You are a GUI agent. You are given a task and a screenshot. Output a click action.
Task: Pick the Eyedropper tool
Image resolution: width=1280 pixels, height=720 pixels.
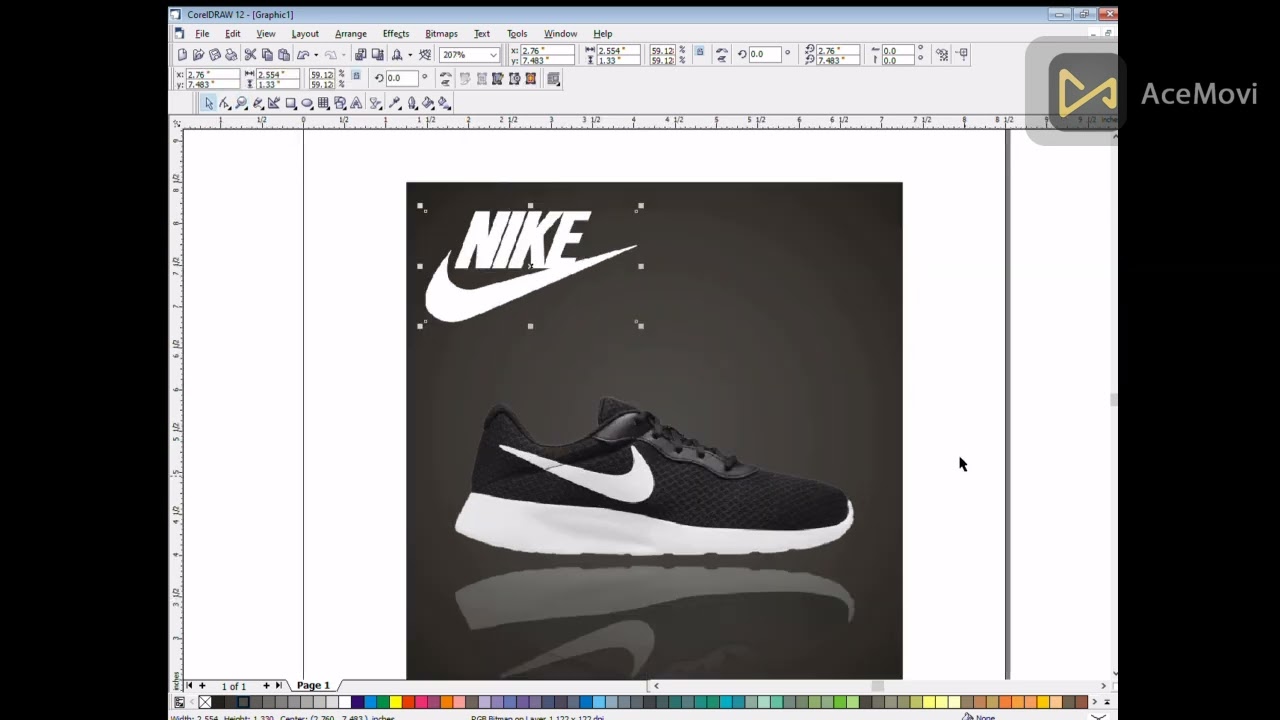[x=394, y=103]
